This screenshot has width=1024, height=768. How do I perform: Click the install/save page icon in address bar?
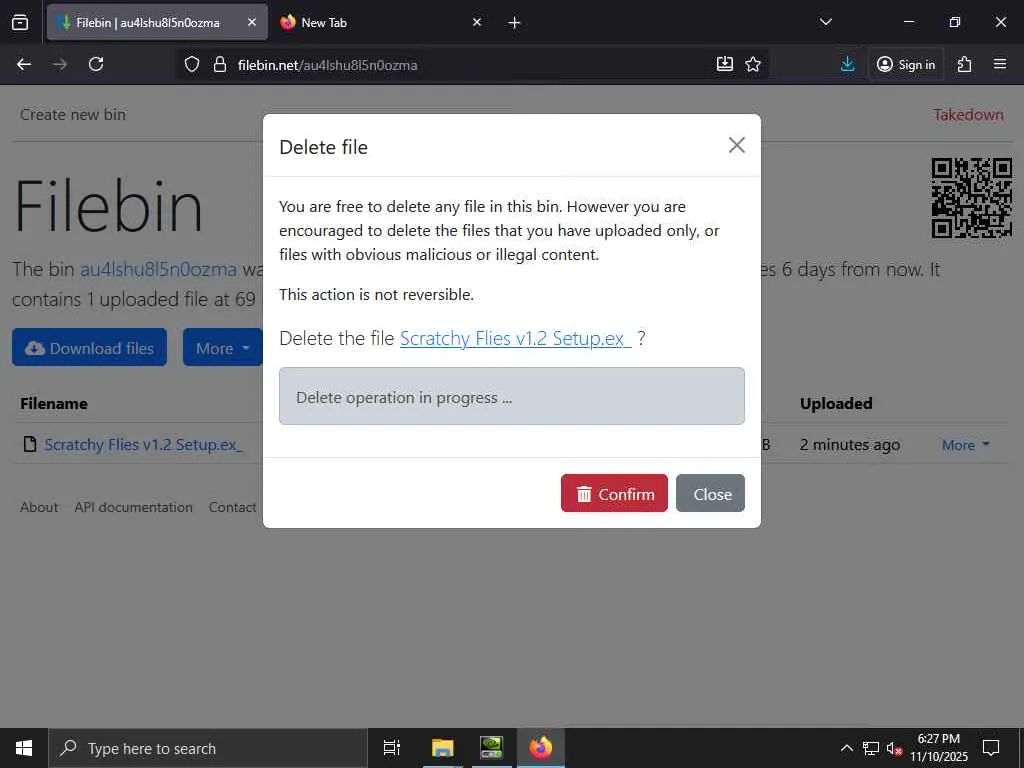724,64
